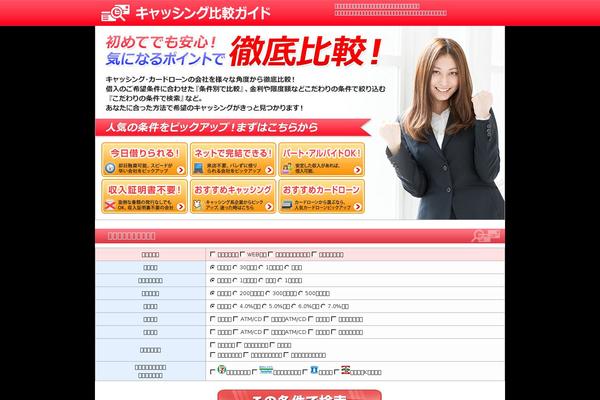This screenshot has width=600, height=400.
Task: Open the おすすめキャッシング banner title
Action: (233, 190)
